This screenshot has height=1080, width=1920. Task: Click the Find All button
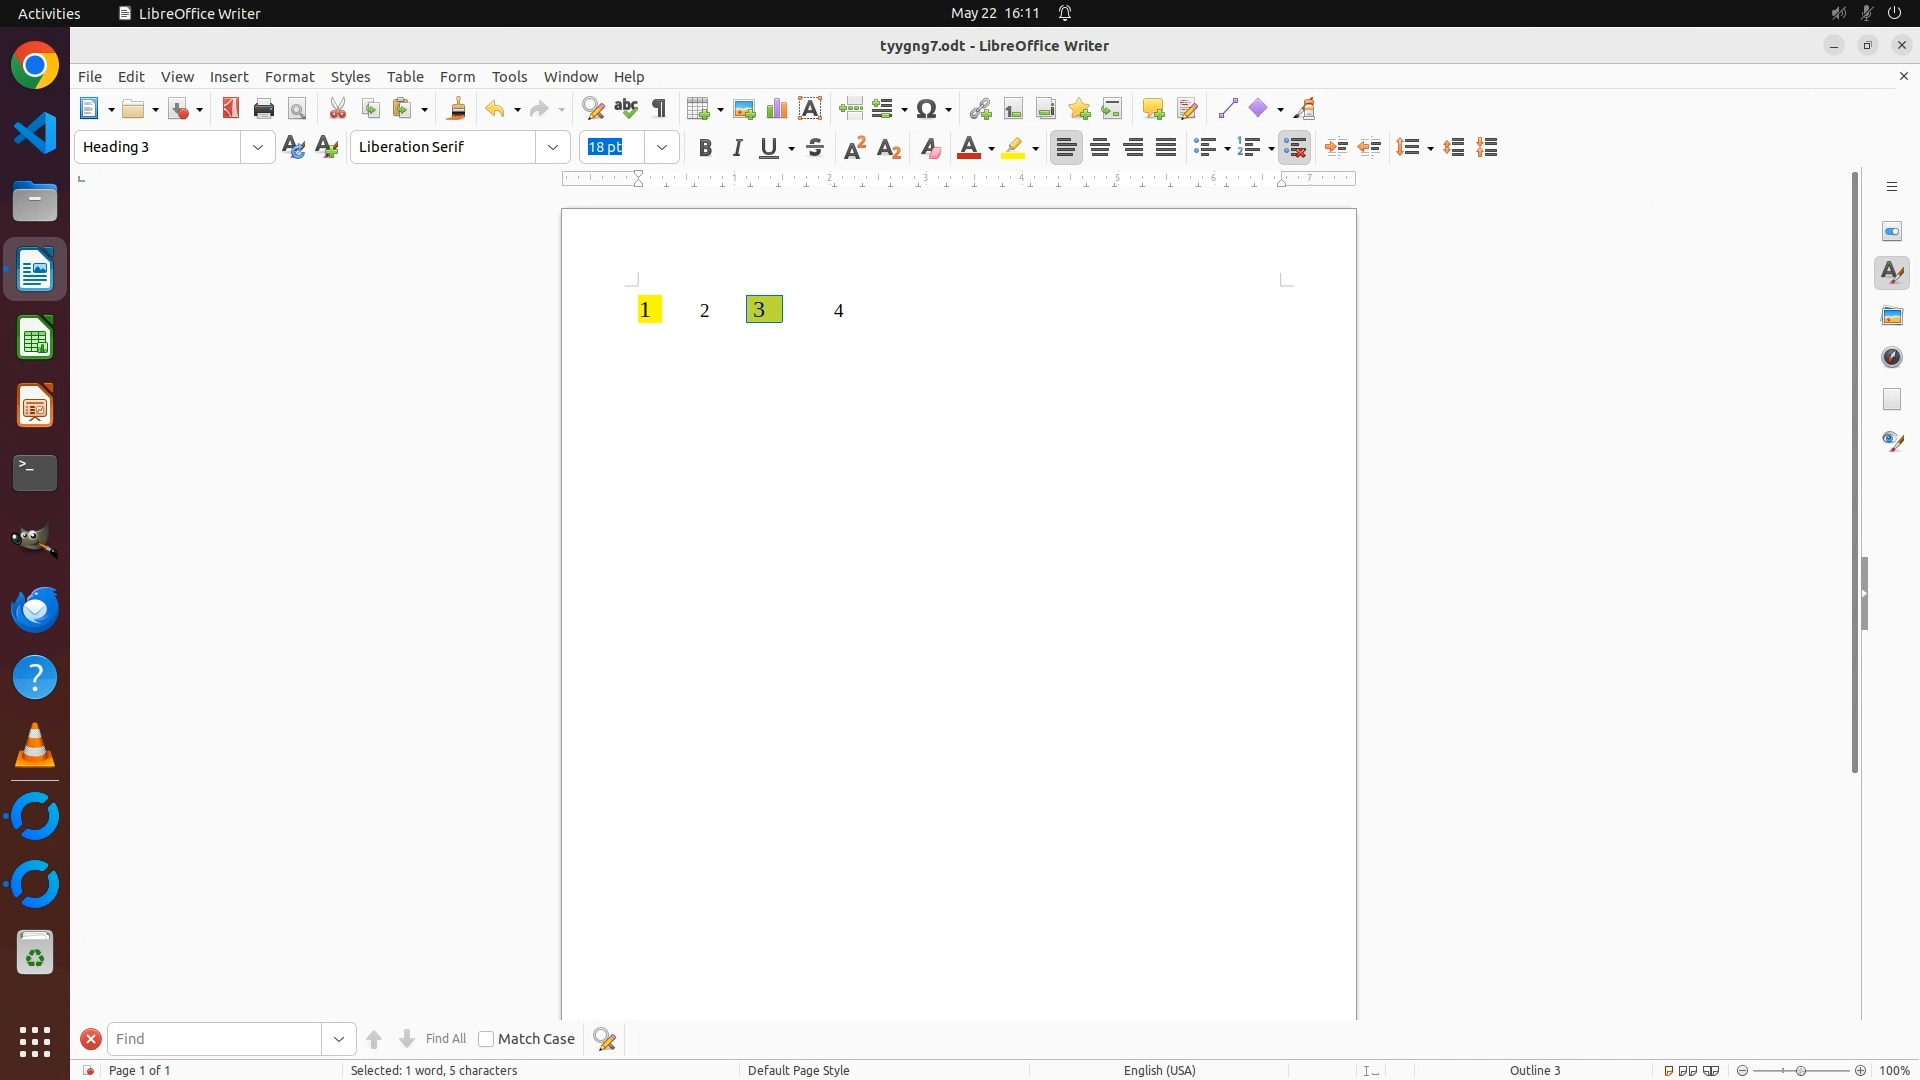[445, 1039]
